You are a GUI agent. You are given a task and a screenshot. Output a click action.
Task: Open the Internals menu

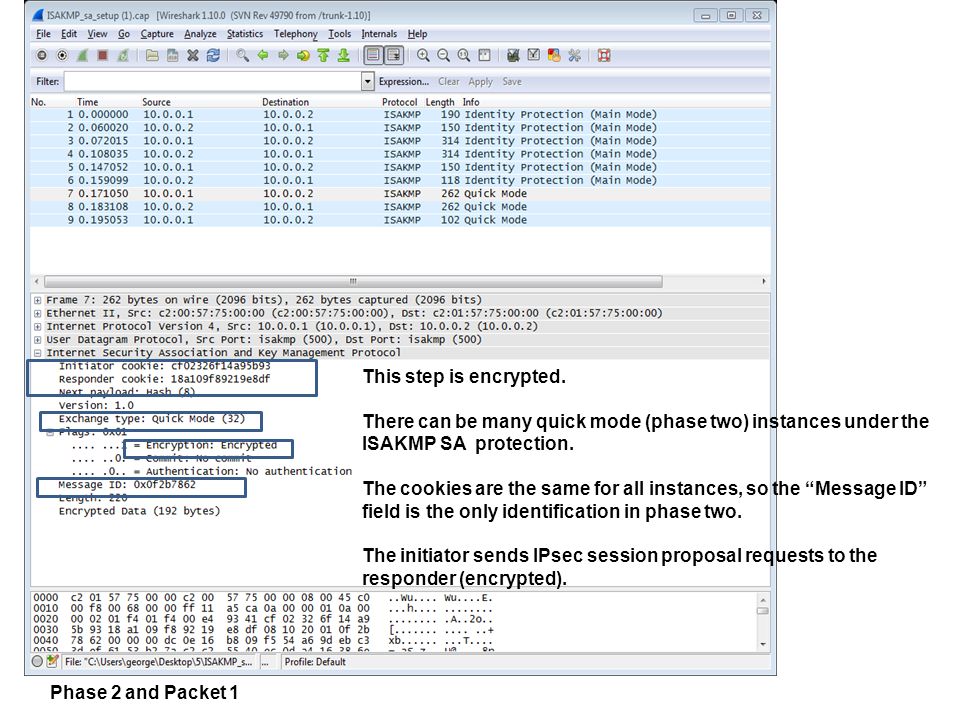[x=379, y=34]
